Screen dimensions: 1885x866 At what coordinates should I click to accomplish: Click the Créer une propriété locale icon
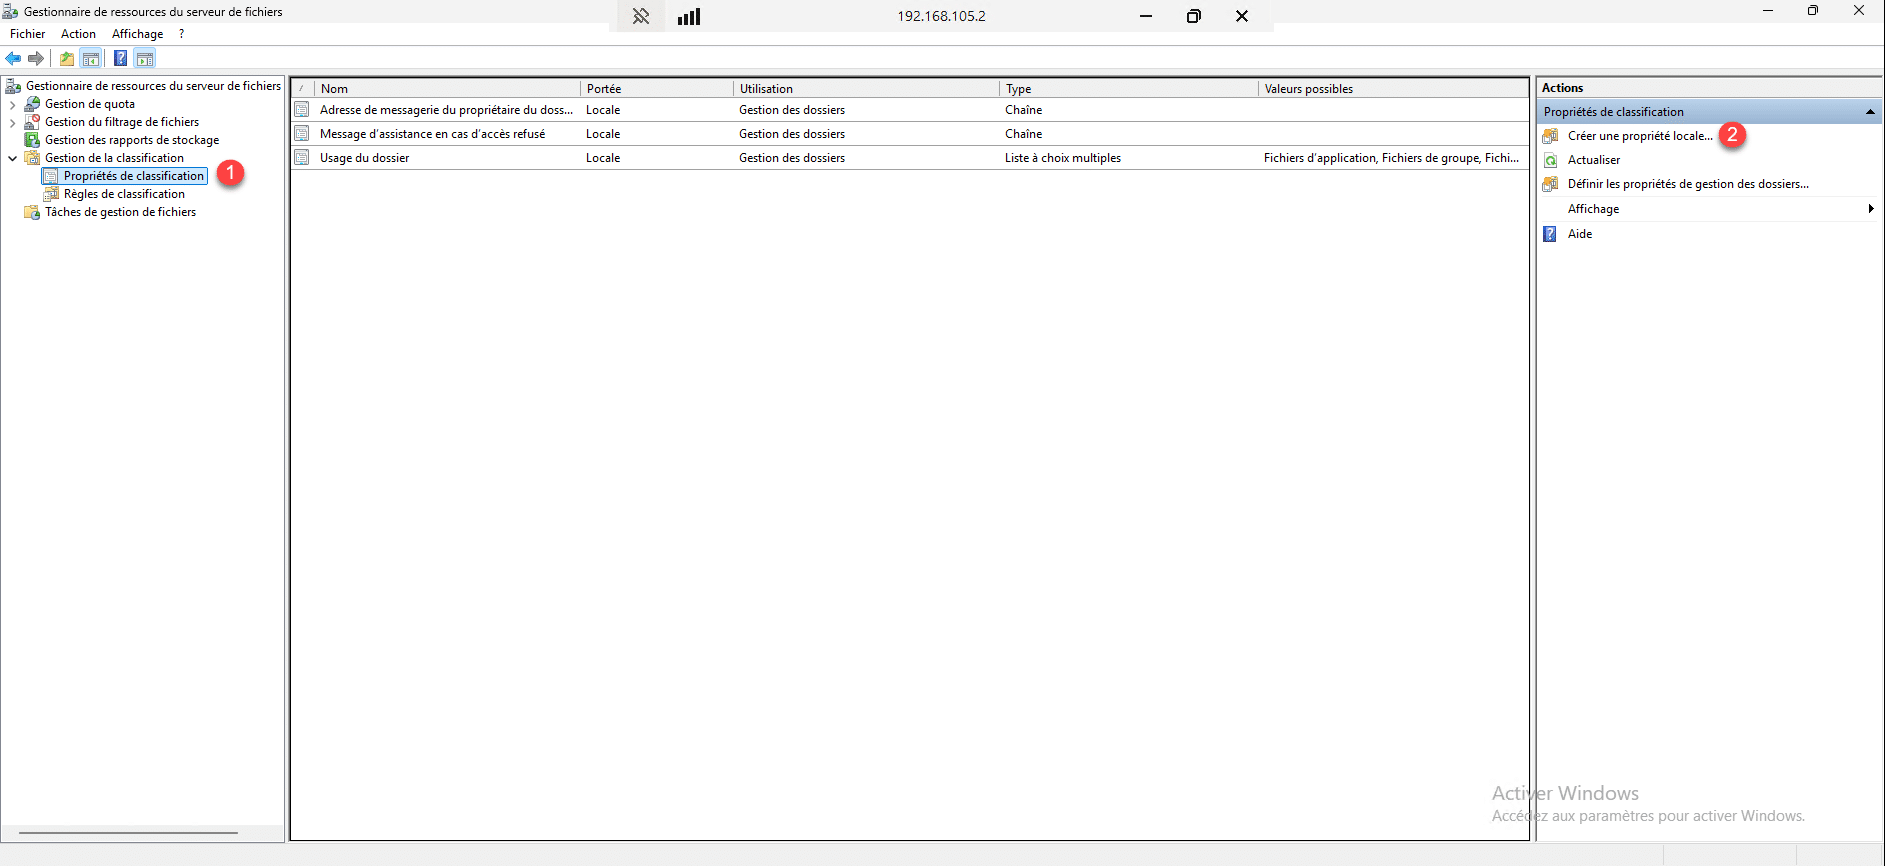(x=1550, y=136)
